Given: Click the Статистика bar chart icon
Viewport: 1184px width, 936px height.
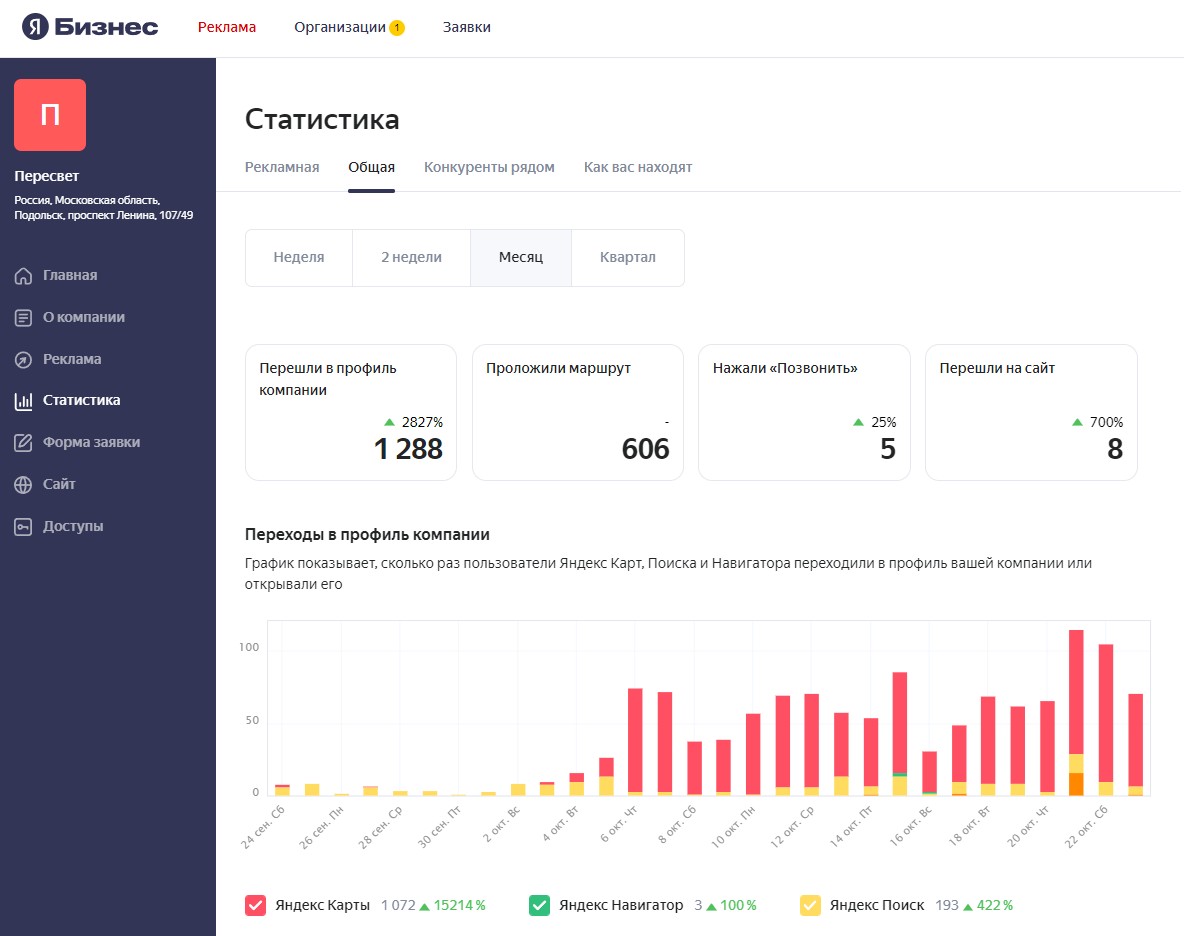Looking at the screenshot, I should [23, 401].
